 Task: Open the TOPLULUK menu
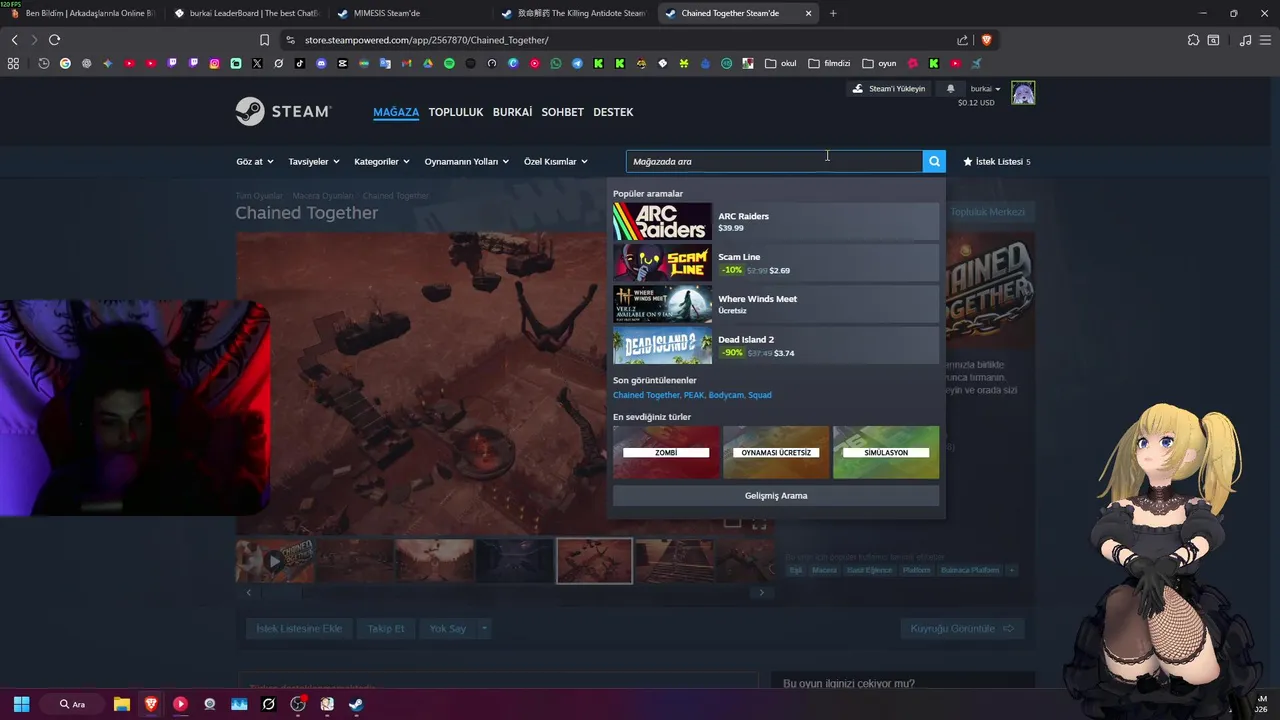456,112
